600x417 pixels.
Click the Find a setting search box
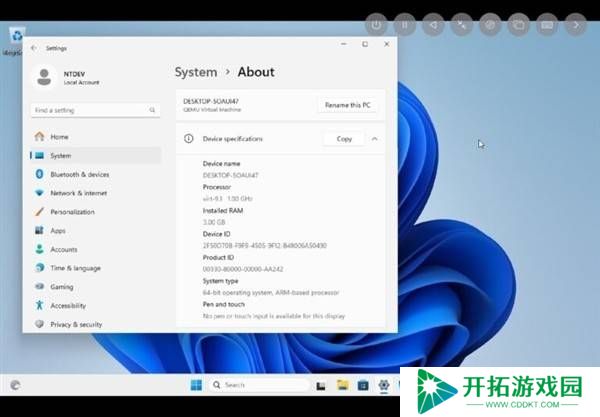(95, 110)
